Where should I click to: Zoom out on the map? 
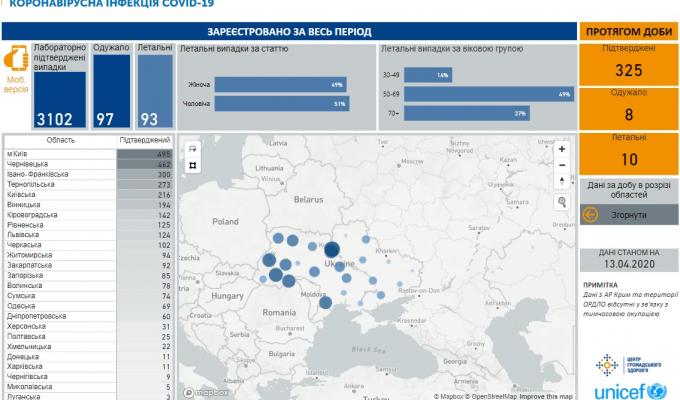[562, 165]
